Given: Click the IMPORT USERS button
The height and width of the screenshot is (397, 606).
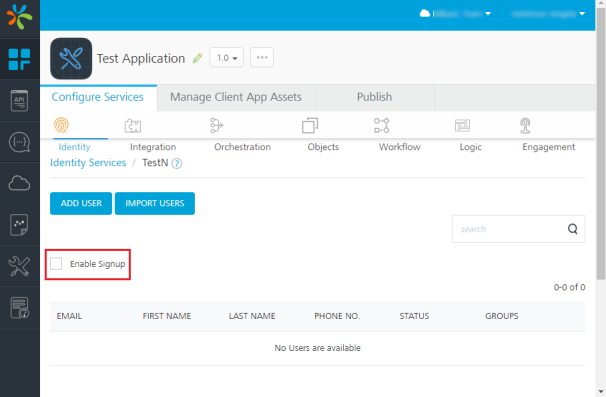Looking at the screenshot, I should click(155, 203).
